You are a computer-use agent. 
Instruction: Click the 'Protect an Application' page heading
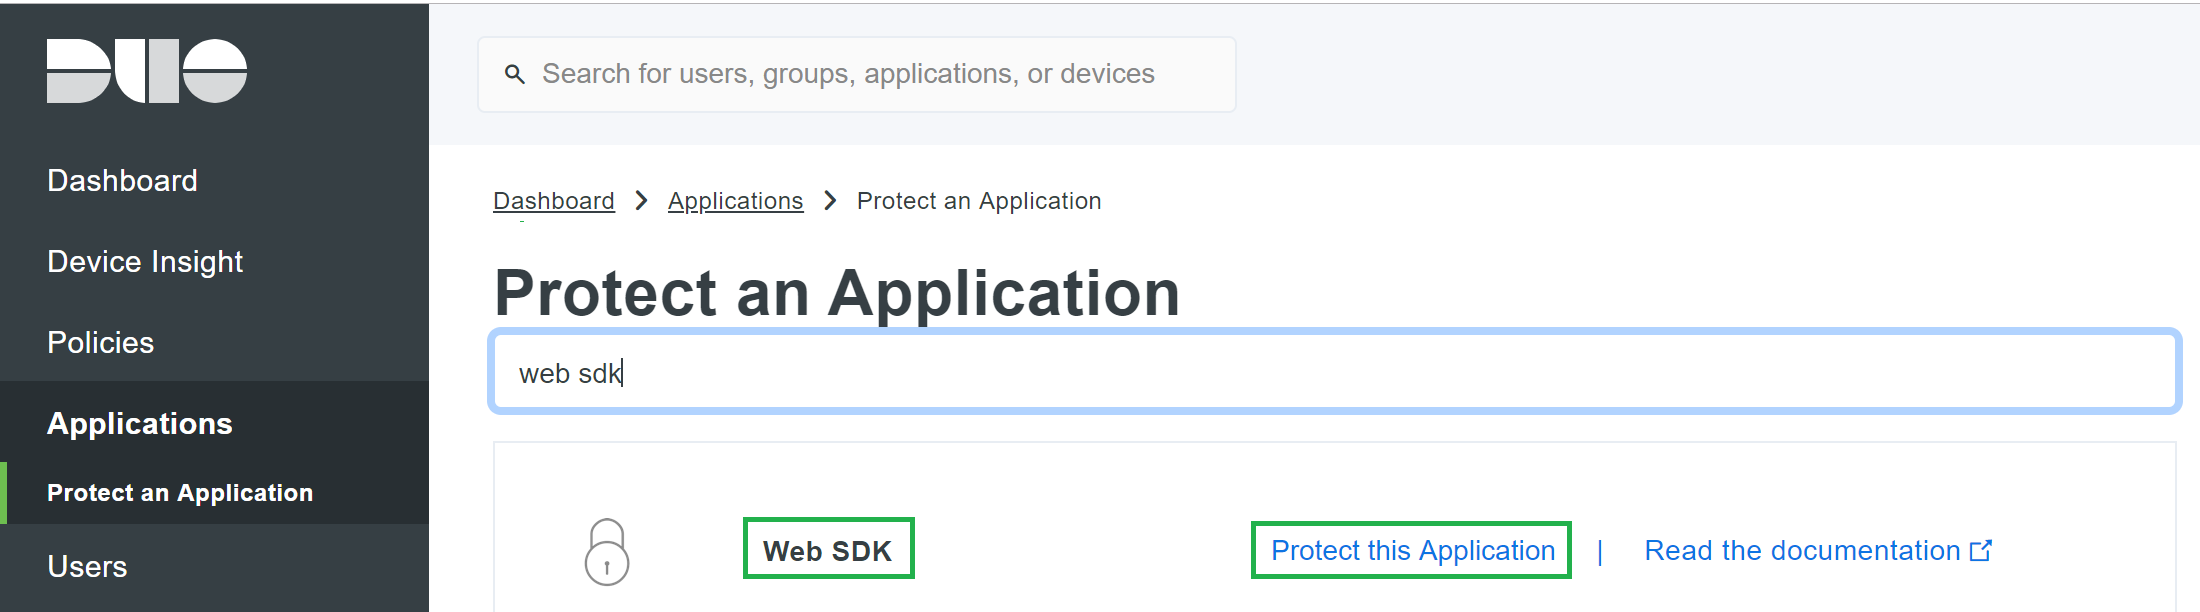837,293
